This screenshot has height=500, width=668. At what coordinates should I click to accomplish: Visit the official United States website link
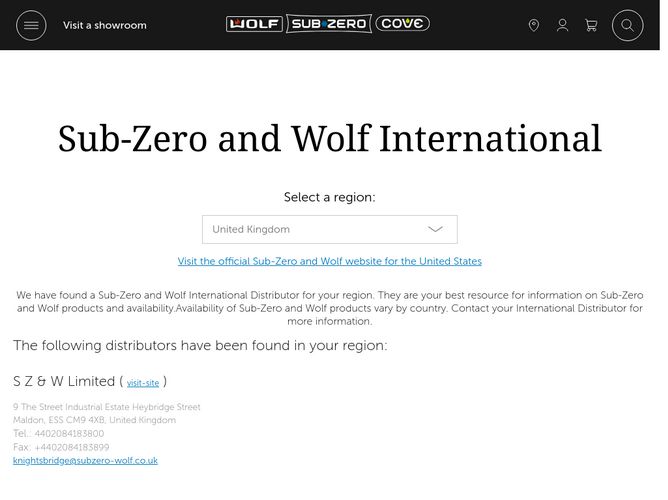click(330, 261)
